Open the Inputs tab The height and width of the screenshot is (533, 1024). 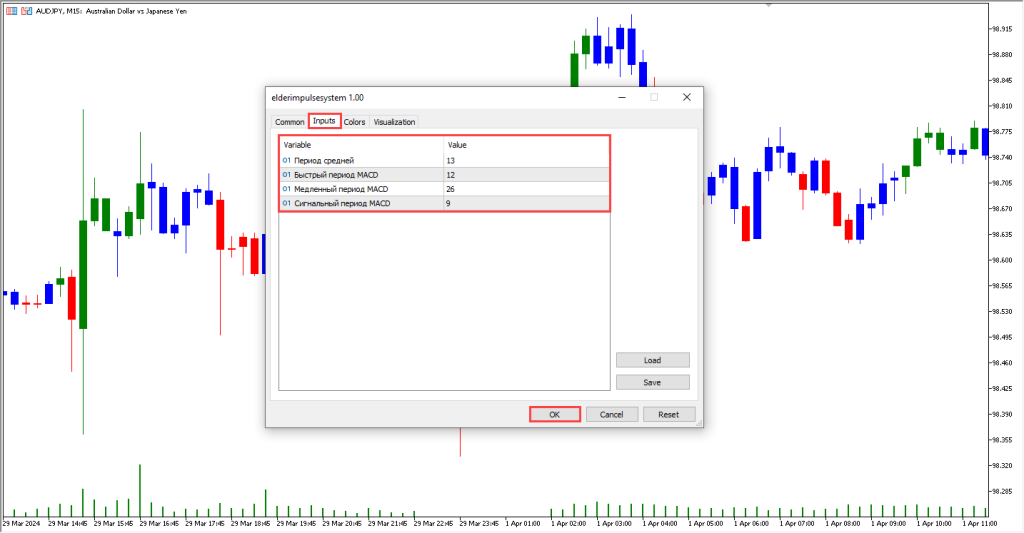(x=324, y=121)
